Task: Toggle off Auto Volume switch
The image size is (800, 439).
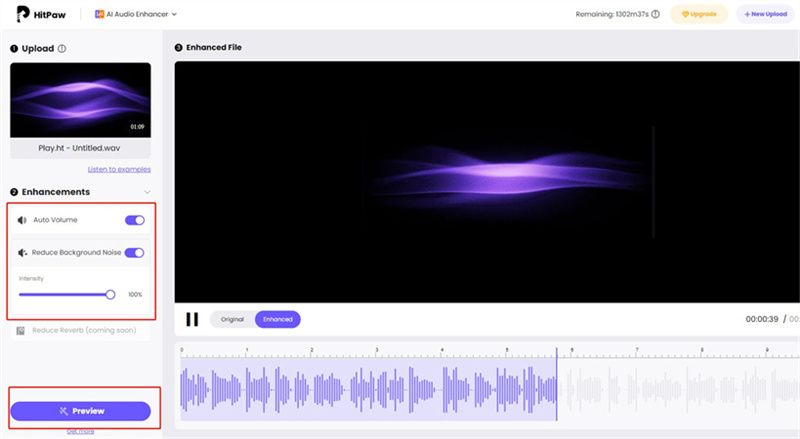Action: point(134,220)
